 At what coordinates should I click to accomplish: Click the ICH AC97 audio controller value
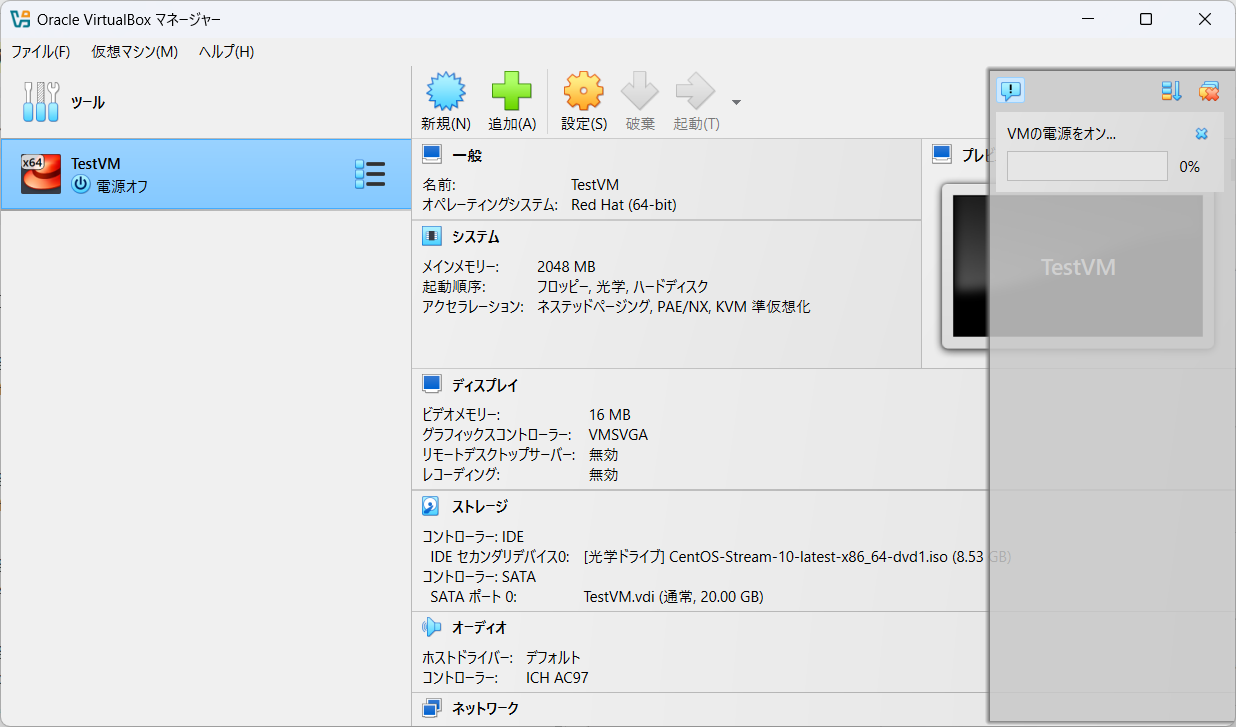click(557, 678)
